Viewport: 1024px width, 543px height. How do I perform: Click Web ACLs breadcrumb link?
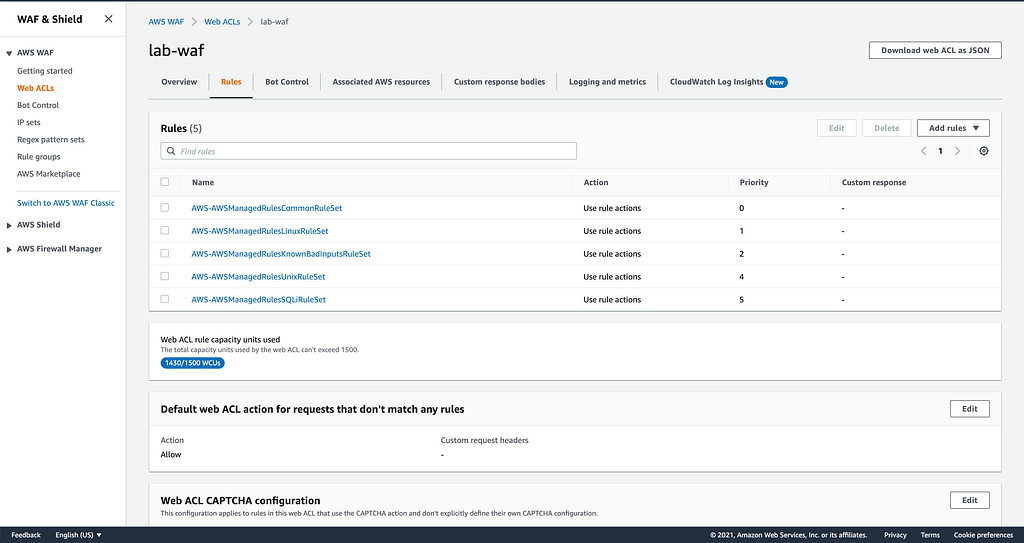222,22
